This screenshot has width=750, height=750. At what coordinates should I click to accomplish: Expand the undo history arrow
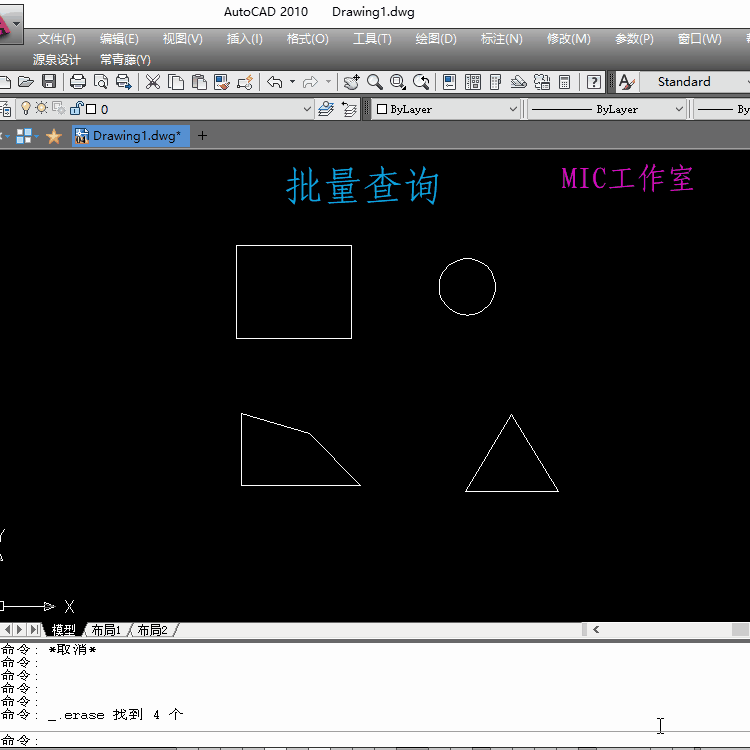click(x=292, y=82)
